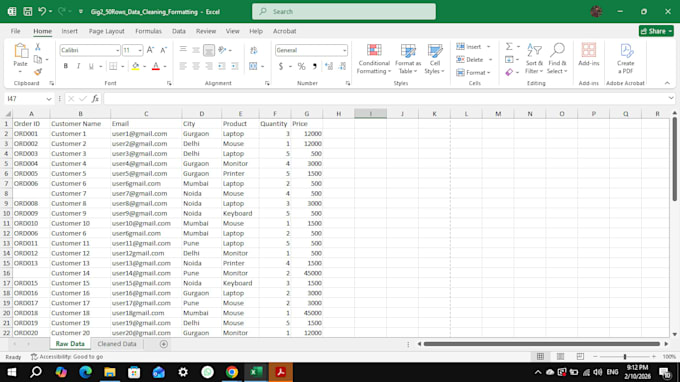
Task: Open the File menu
Action: [x=16, y=31]
